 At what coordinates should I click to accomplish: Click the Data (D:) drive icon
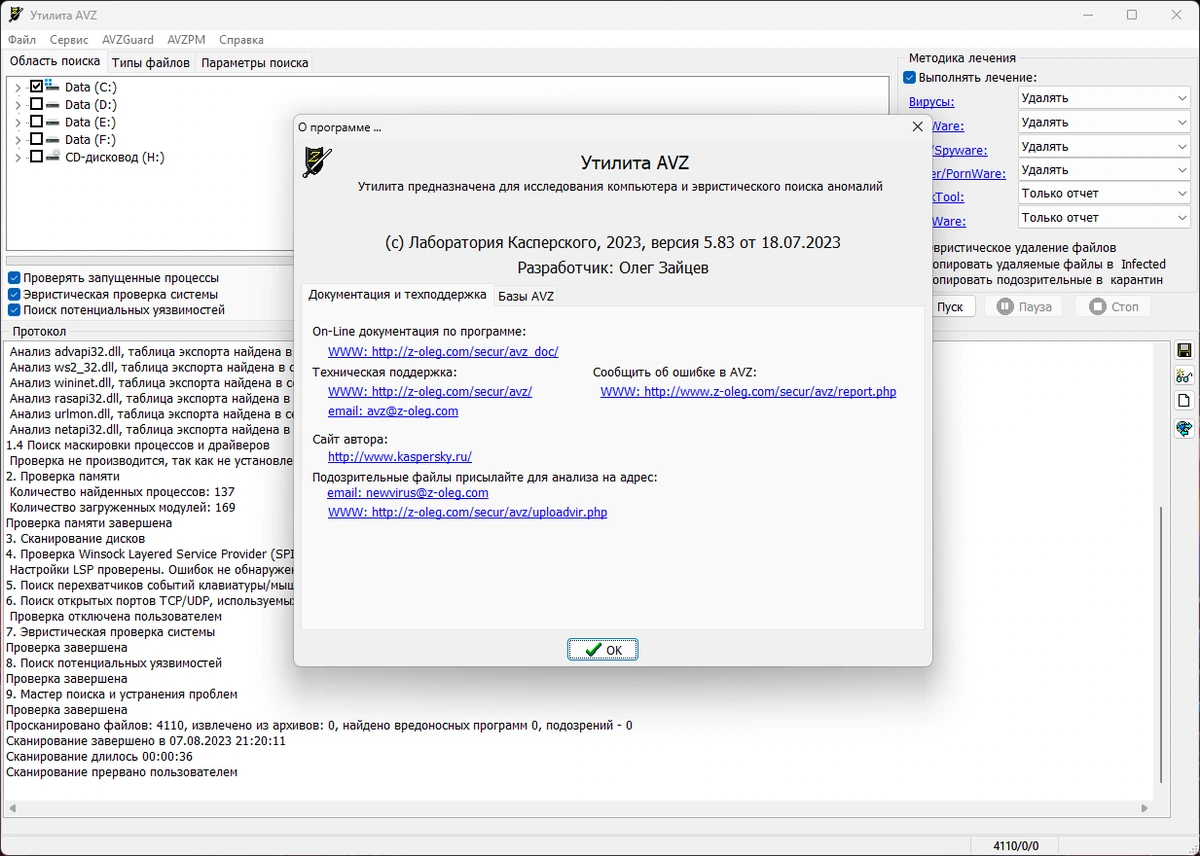(53, 104)
